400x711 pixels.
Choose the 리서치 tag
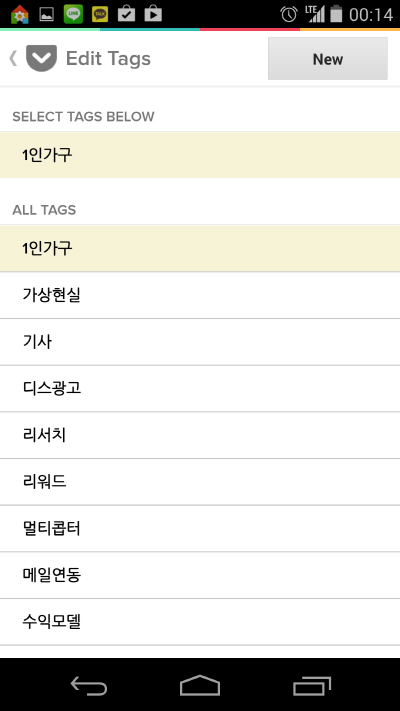[x=200, y=435]
